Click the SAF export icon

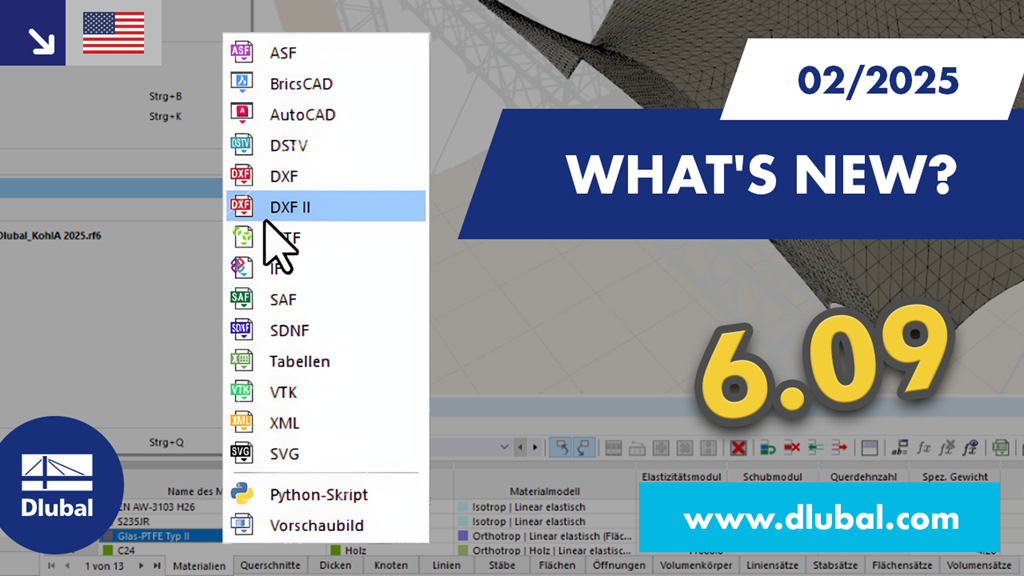tap(242, 299)
